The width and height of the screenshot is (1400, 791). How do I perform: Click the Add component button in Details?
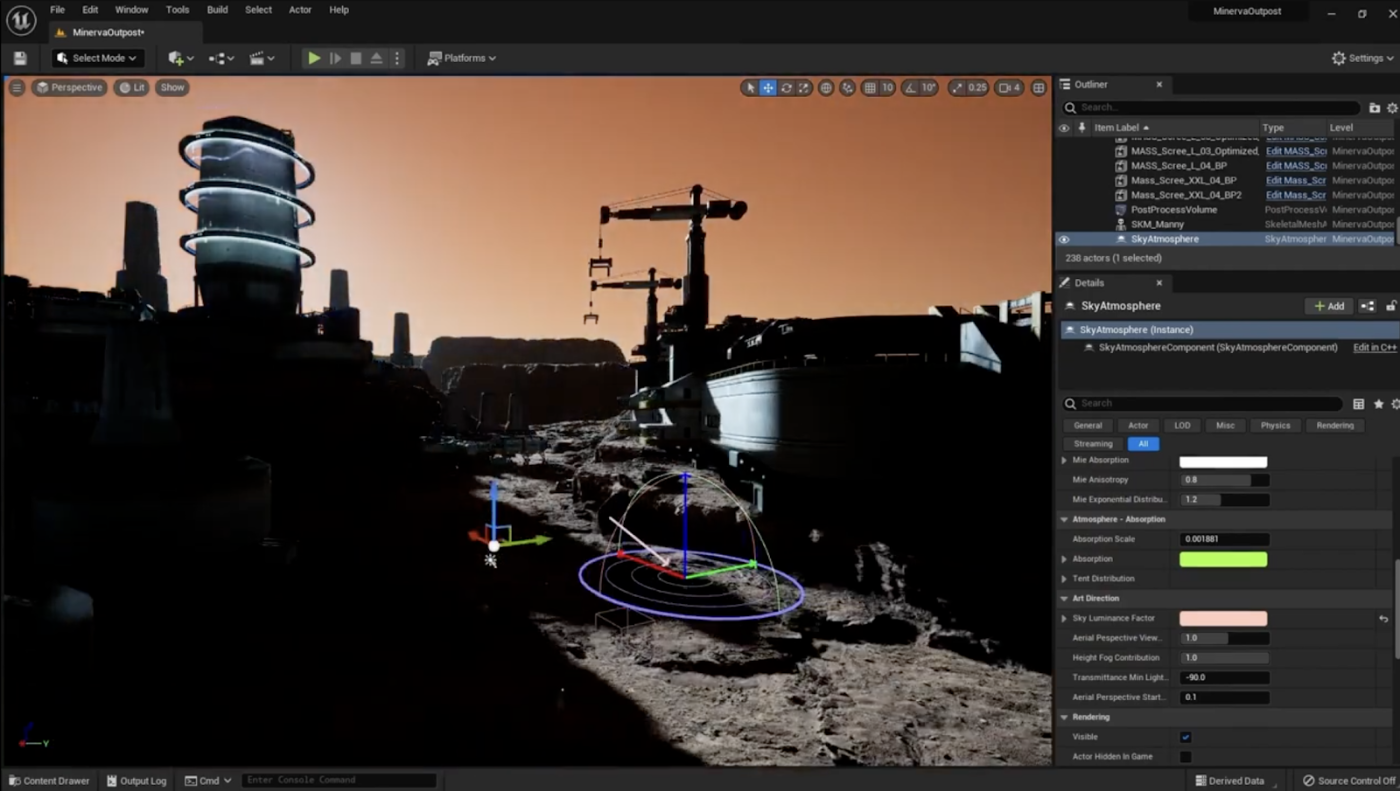(x=1329, y=306)
